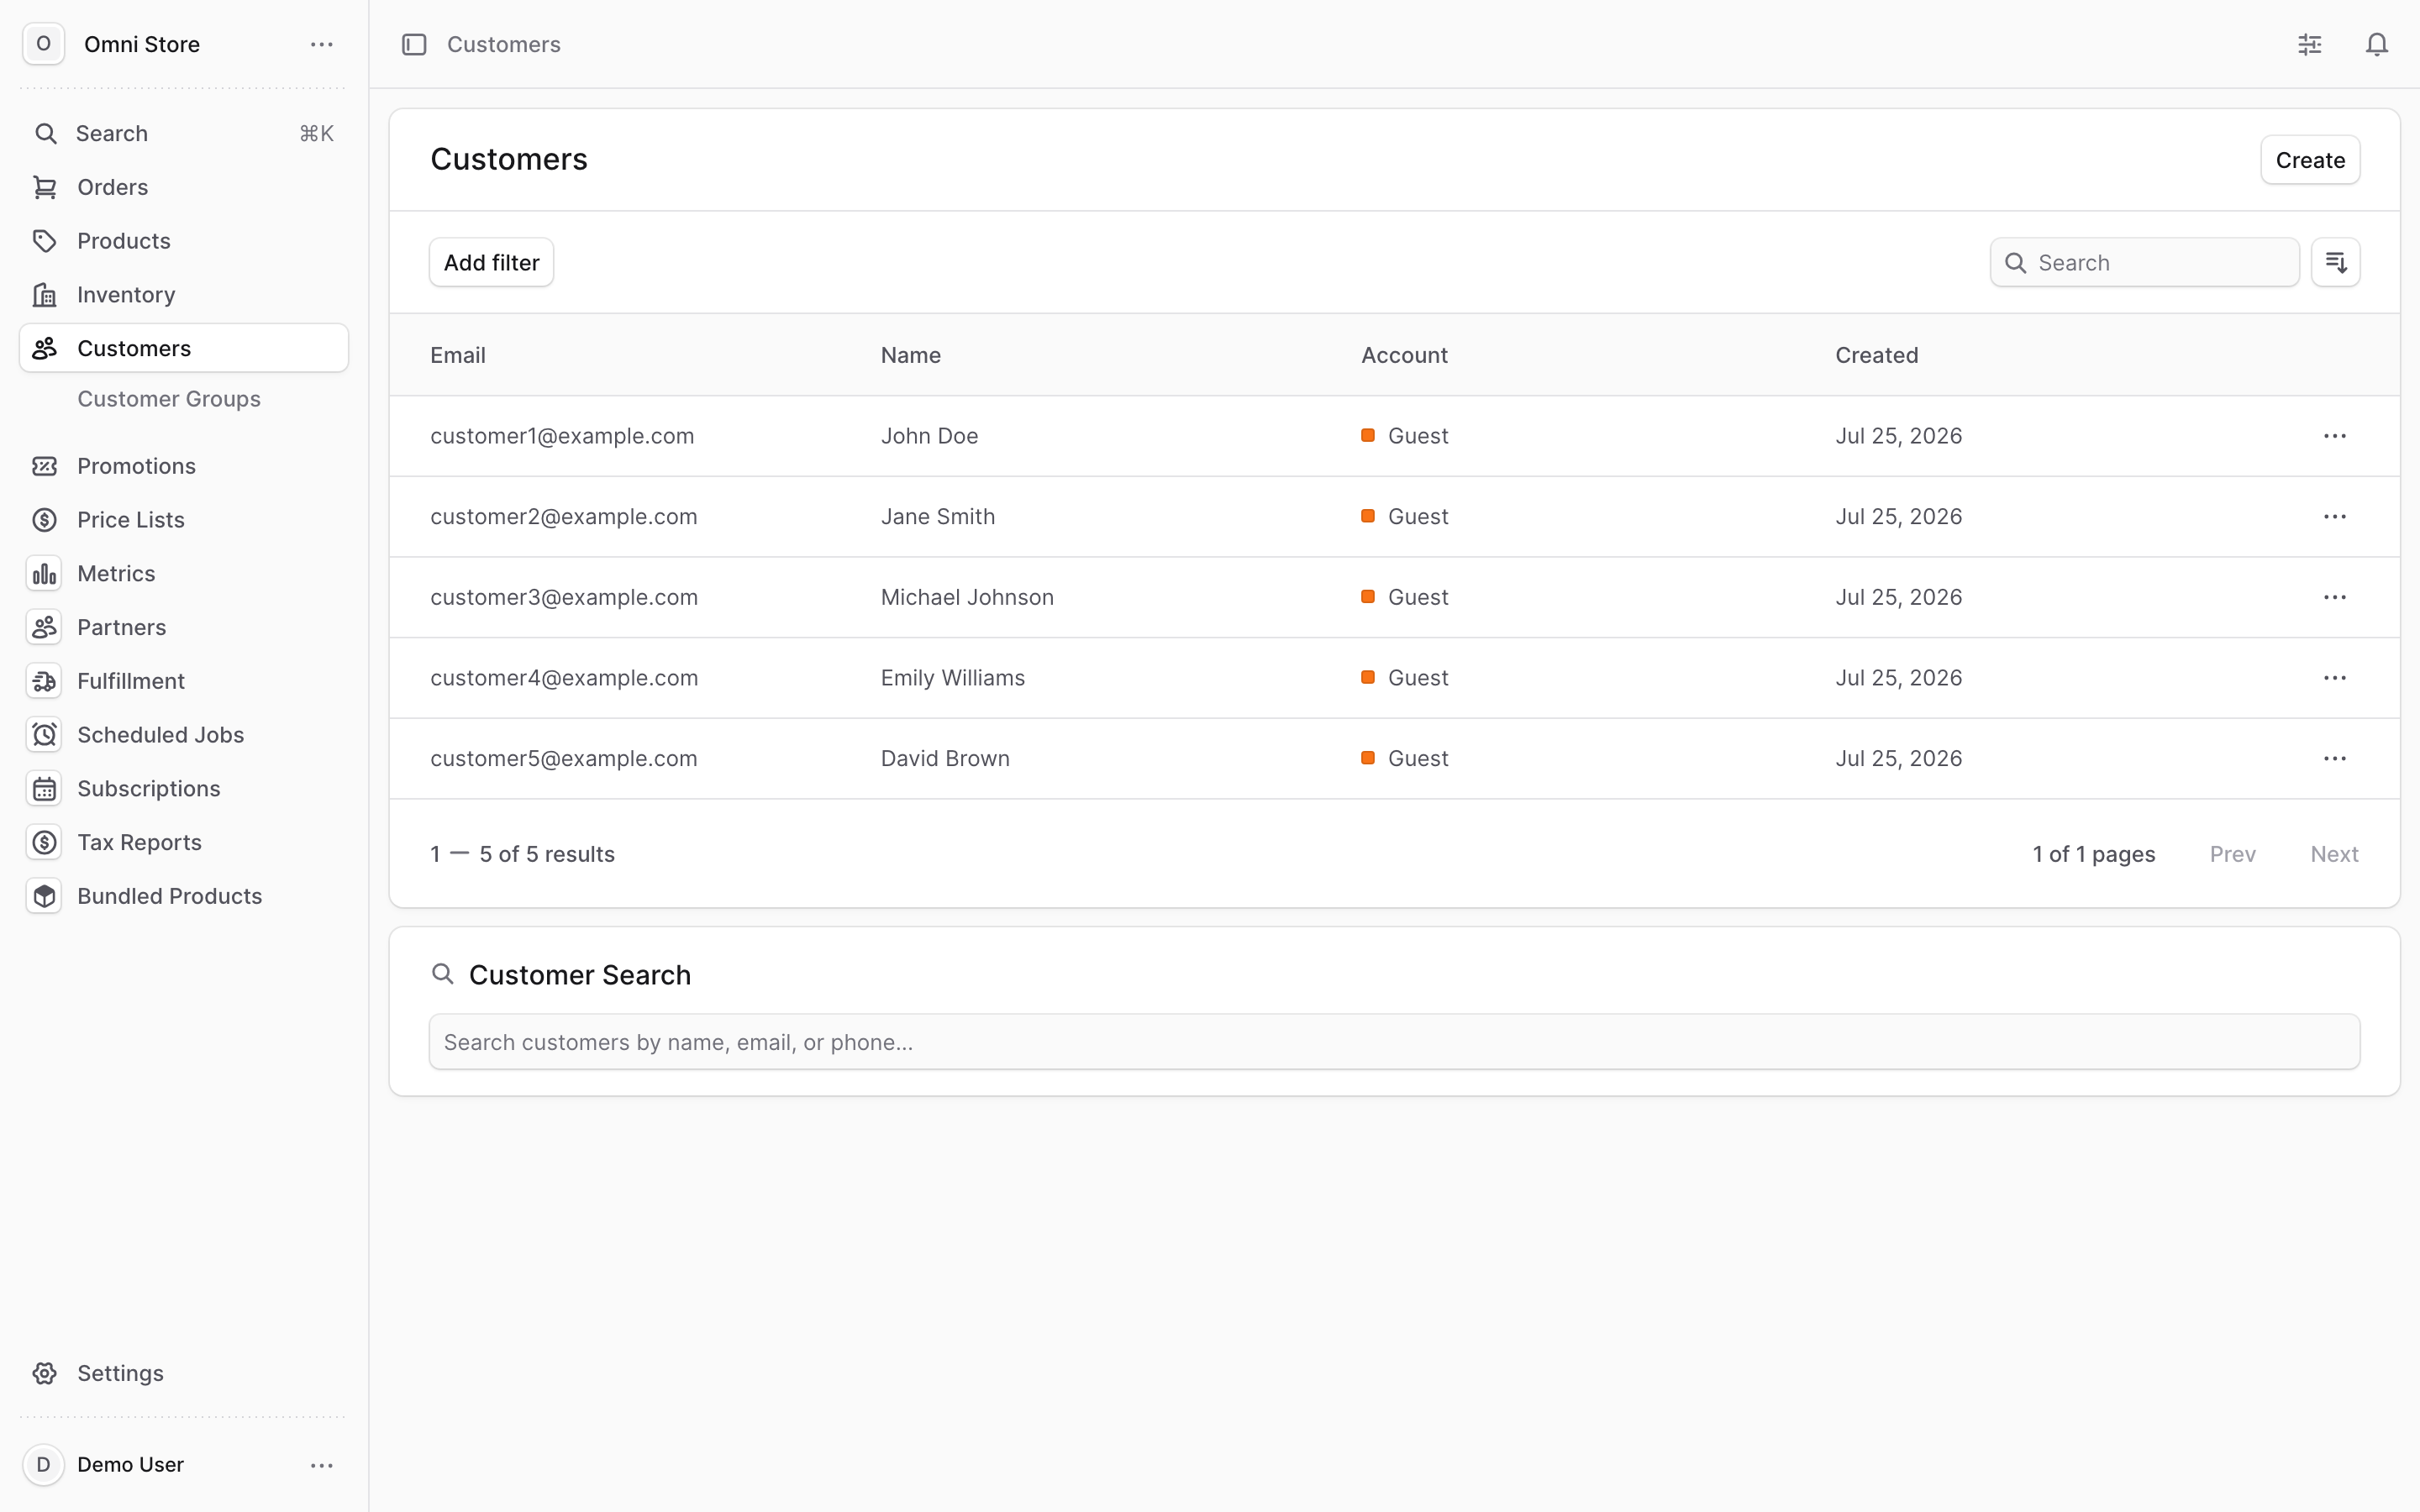Open the Omni Store options menu
Image resolution: width=2420 pixels, height=1512 pixels.
(x=321, y=44)
